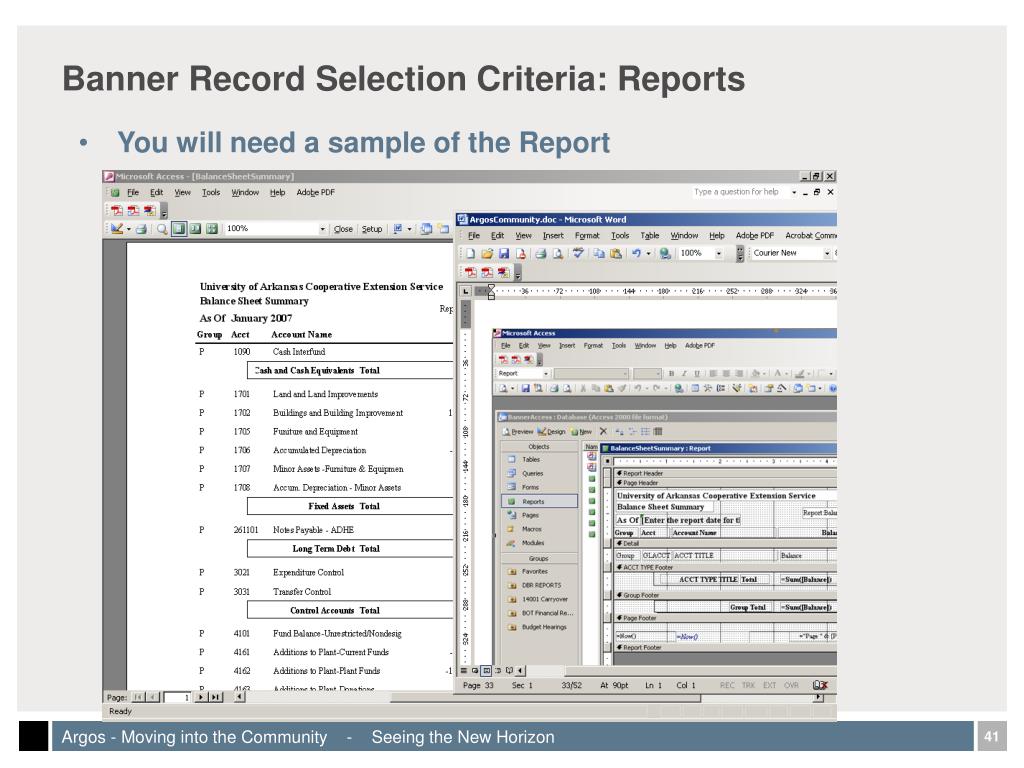The image size is (1024, 768).
Task: Switch Access preview to Multiple Pages view
Action: [211, 229]
